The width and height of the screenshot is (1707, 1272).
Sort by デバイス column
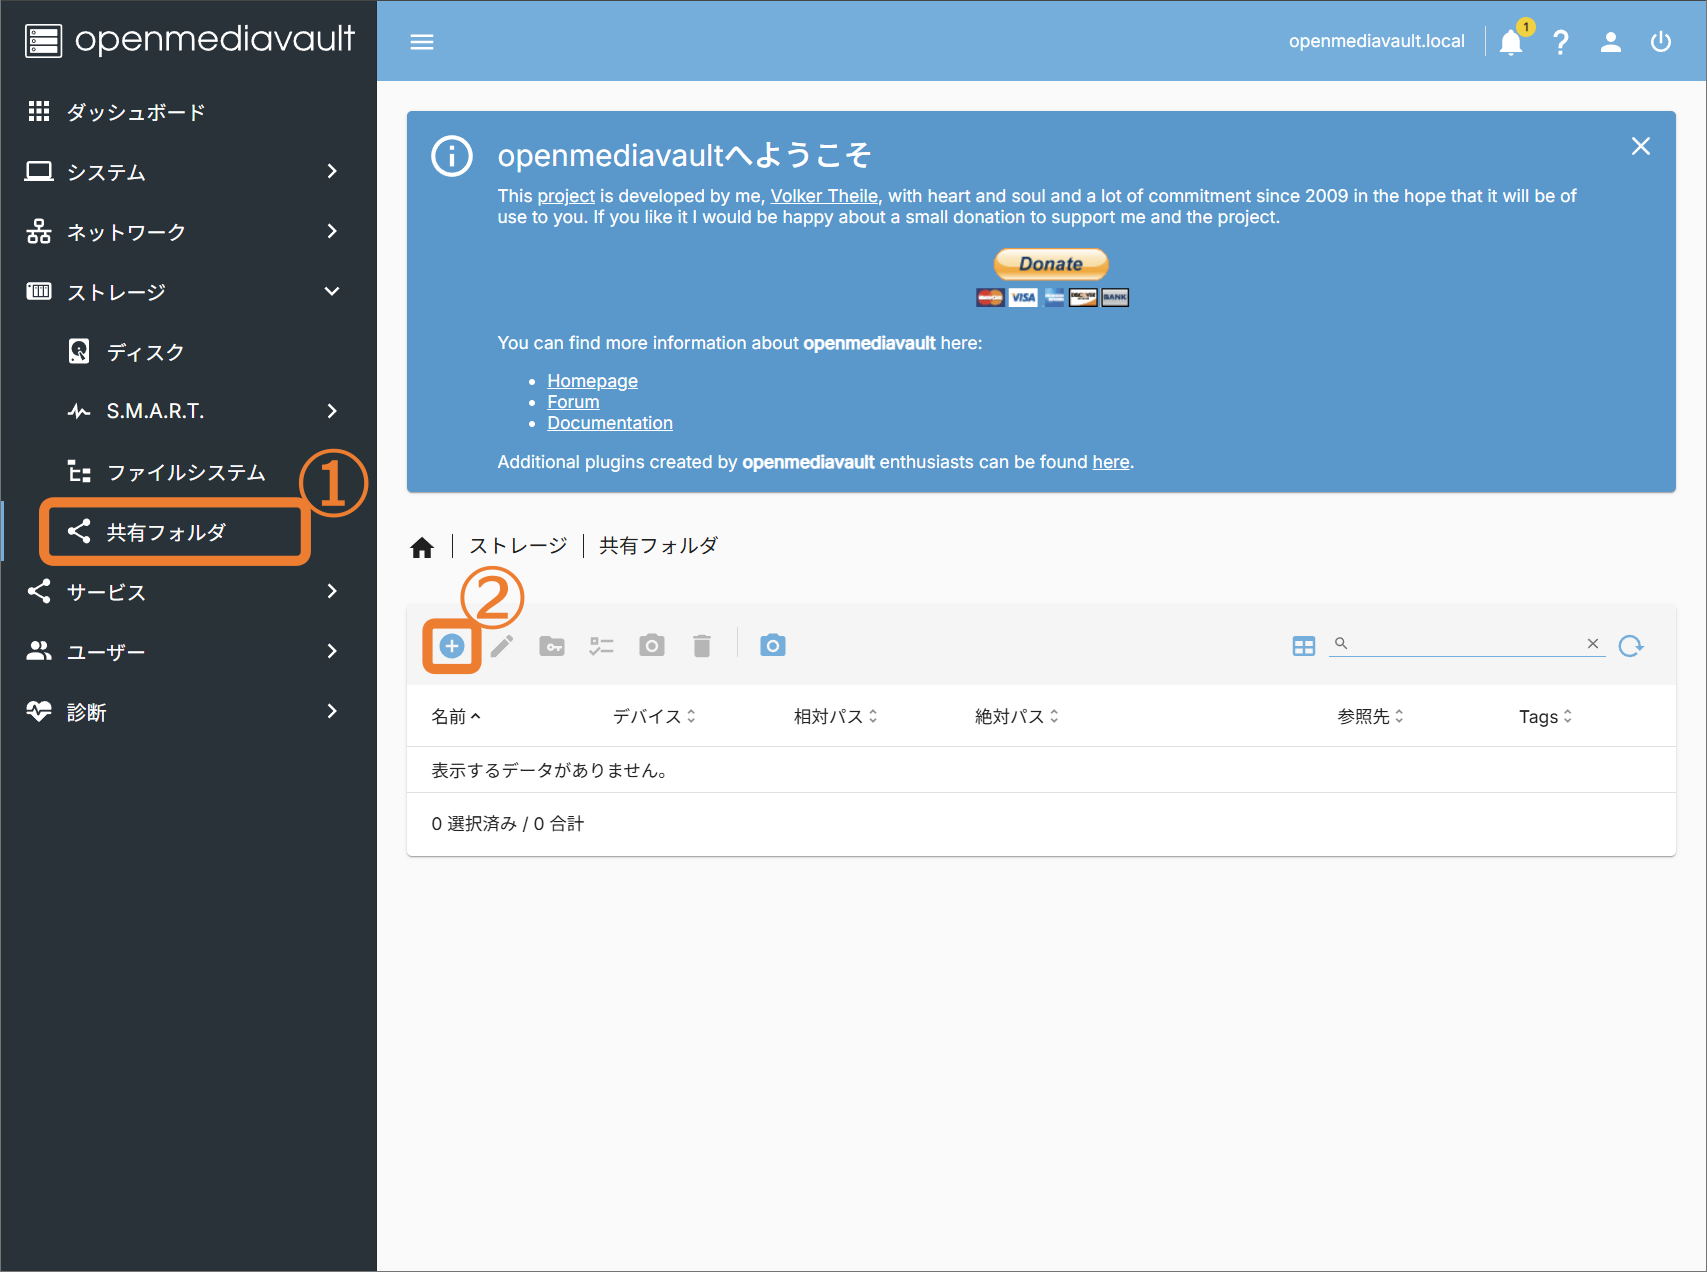(654, 716)
